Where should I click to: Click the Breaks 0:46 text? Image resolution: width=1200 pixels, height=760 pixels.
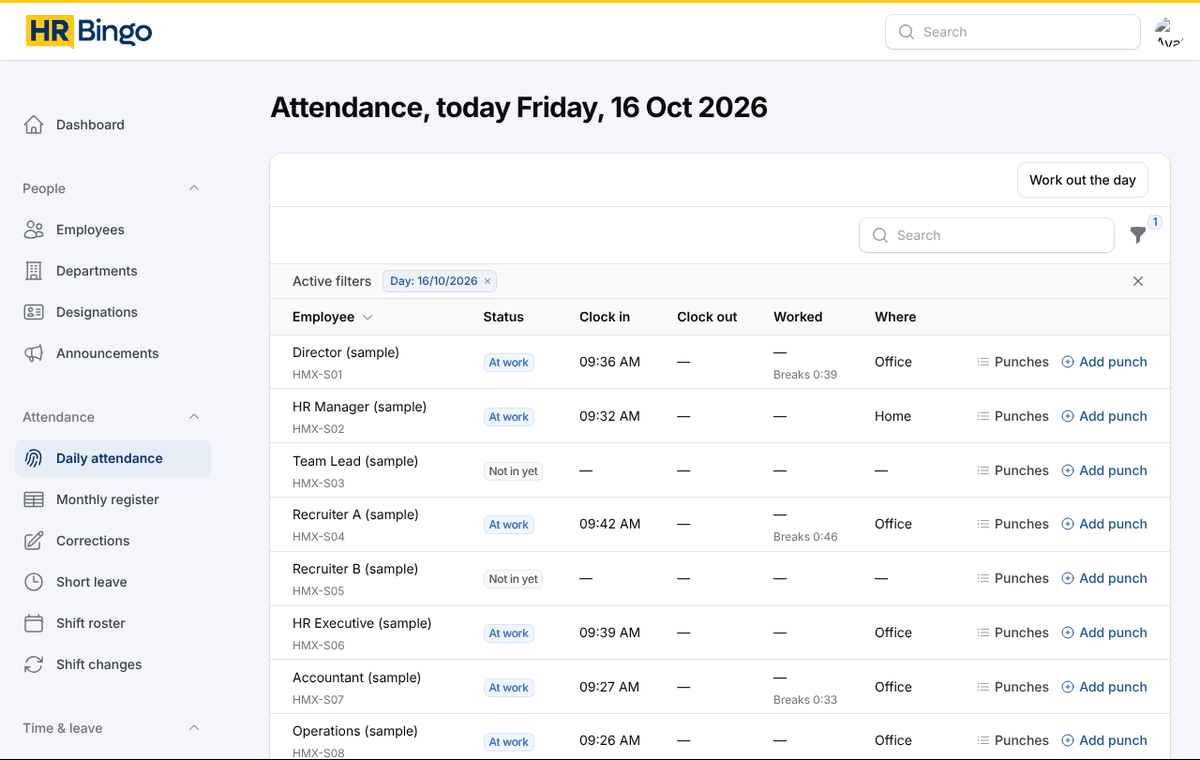click(x=805, y=537)
